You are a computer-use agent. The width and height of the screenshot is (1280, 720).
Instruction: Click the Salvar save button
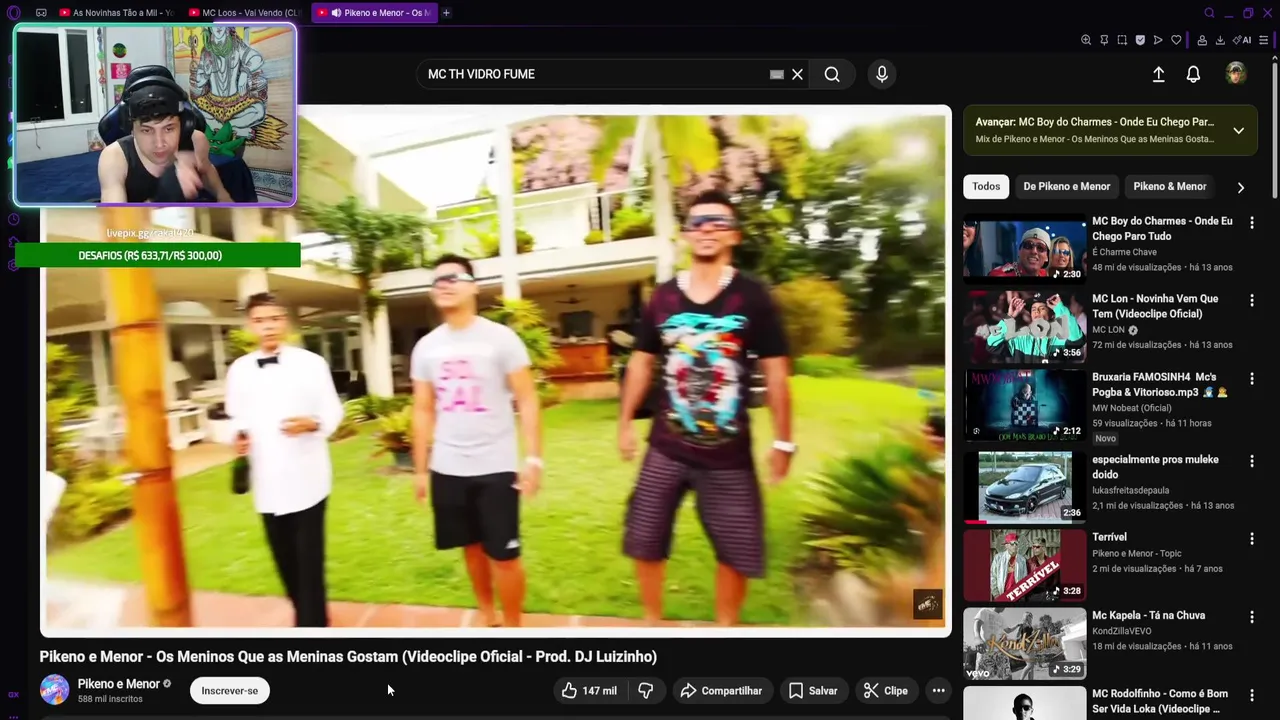(813, 691)
